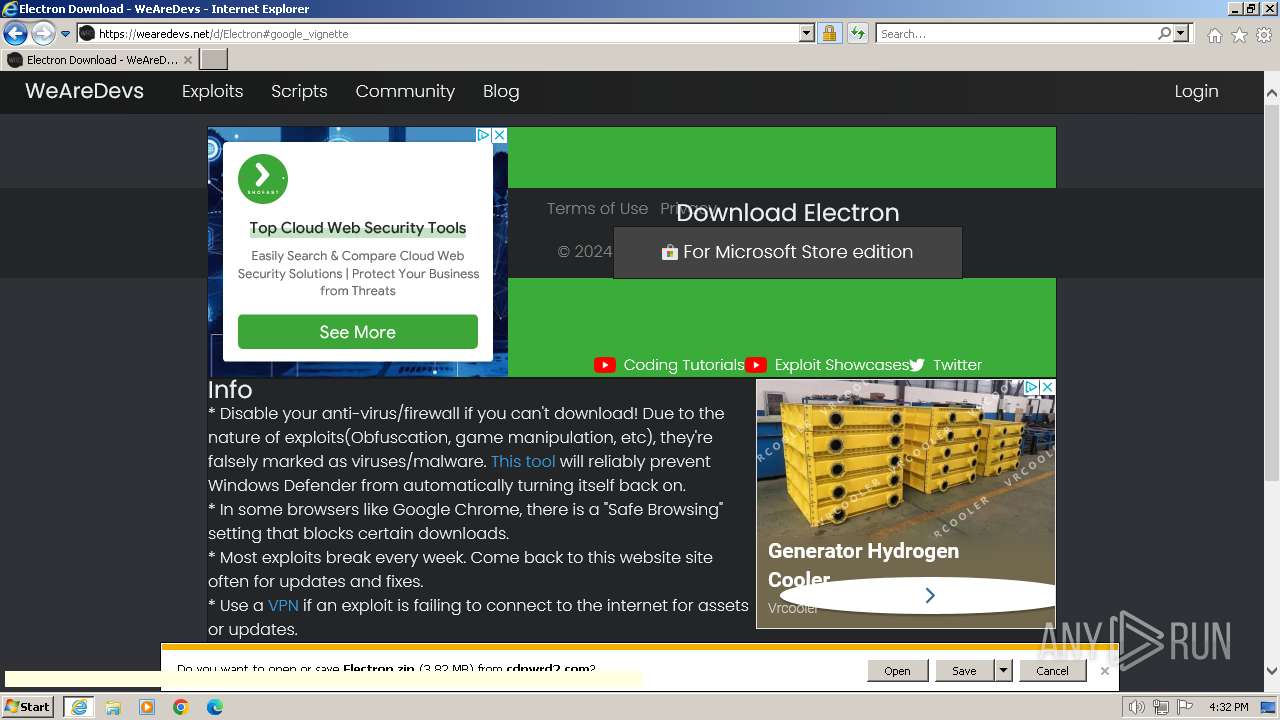Open the Exploits menu item
Image resolution: width=1280 pixels, height=720 pixels.
[212, 91]
